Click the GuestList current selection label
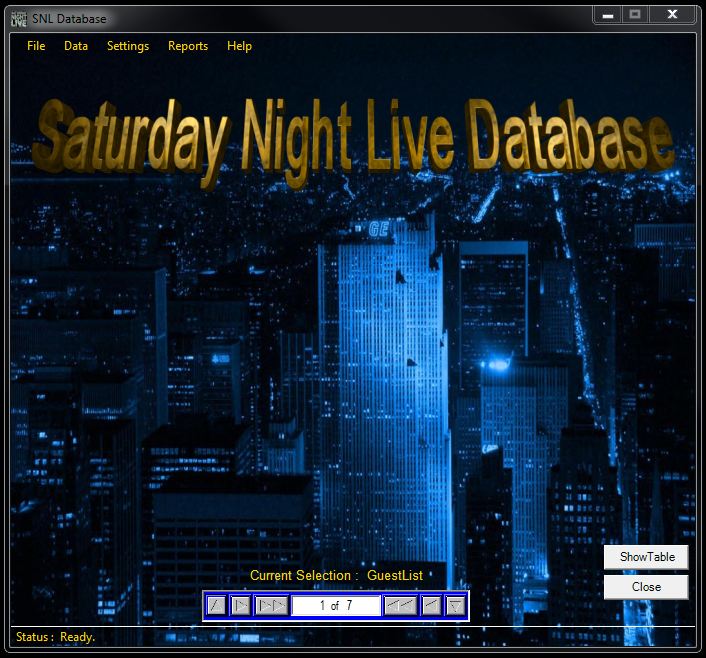 coord(395,575)
